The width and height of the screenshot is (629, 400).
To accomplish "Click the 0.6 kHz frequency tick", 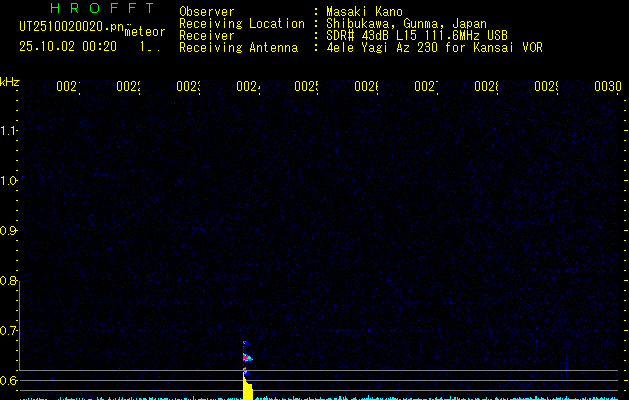I will [x=10, y=381].
